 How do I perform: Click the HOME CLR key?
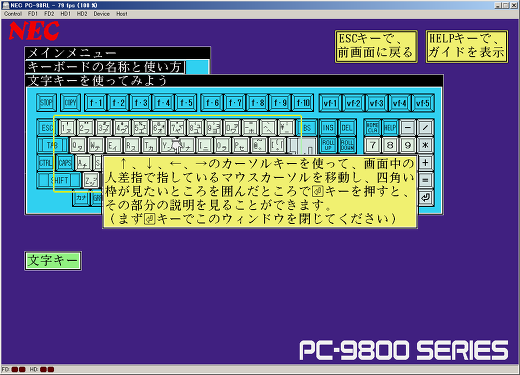click(x=372, y=128)
